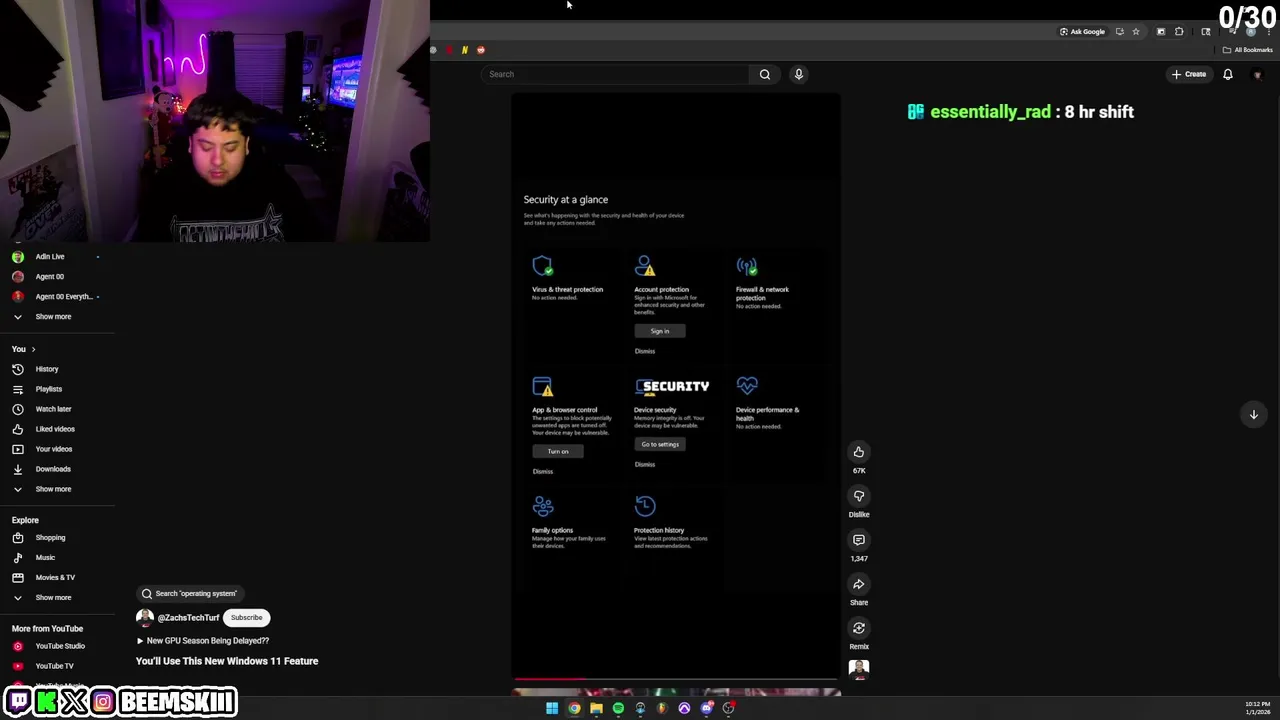This screenshot has width=1280, height=720.
Task: Open Windows Start menu
Action: (552, 708)
